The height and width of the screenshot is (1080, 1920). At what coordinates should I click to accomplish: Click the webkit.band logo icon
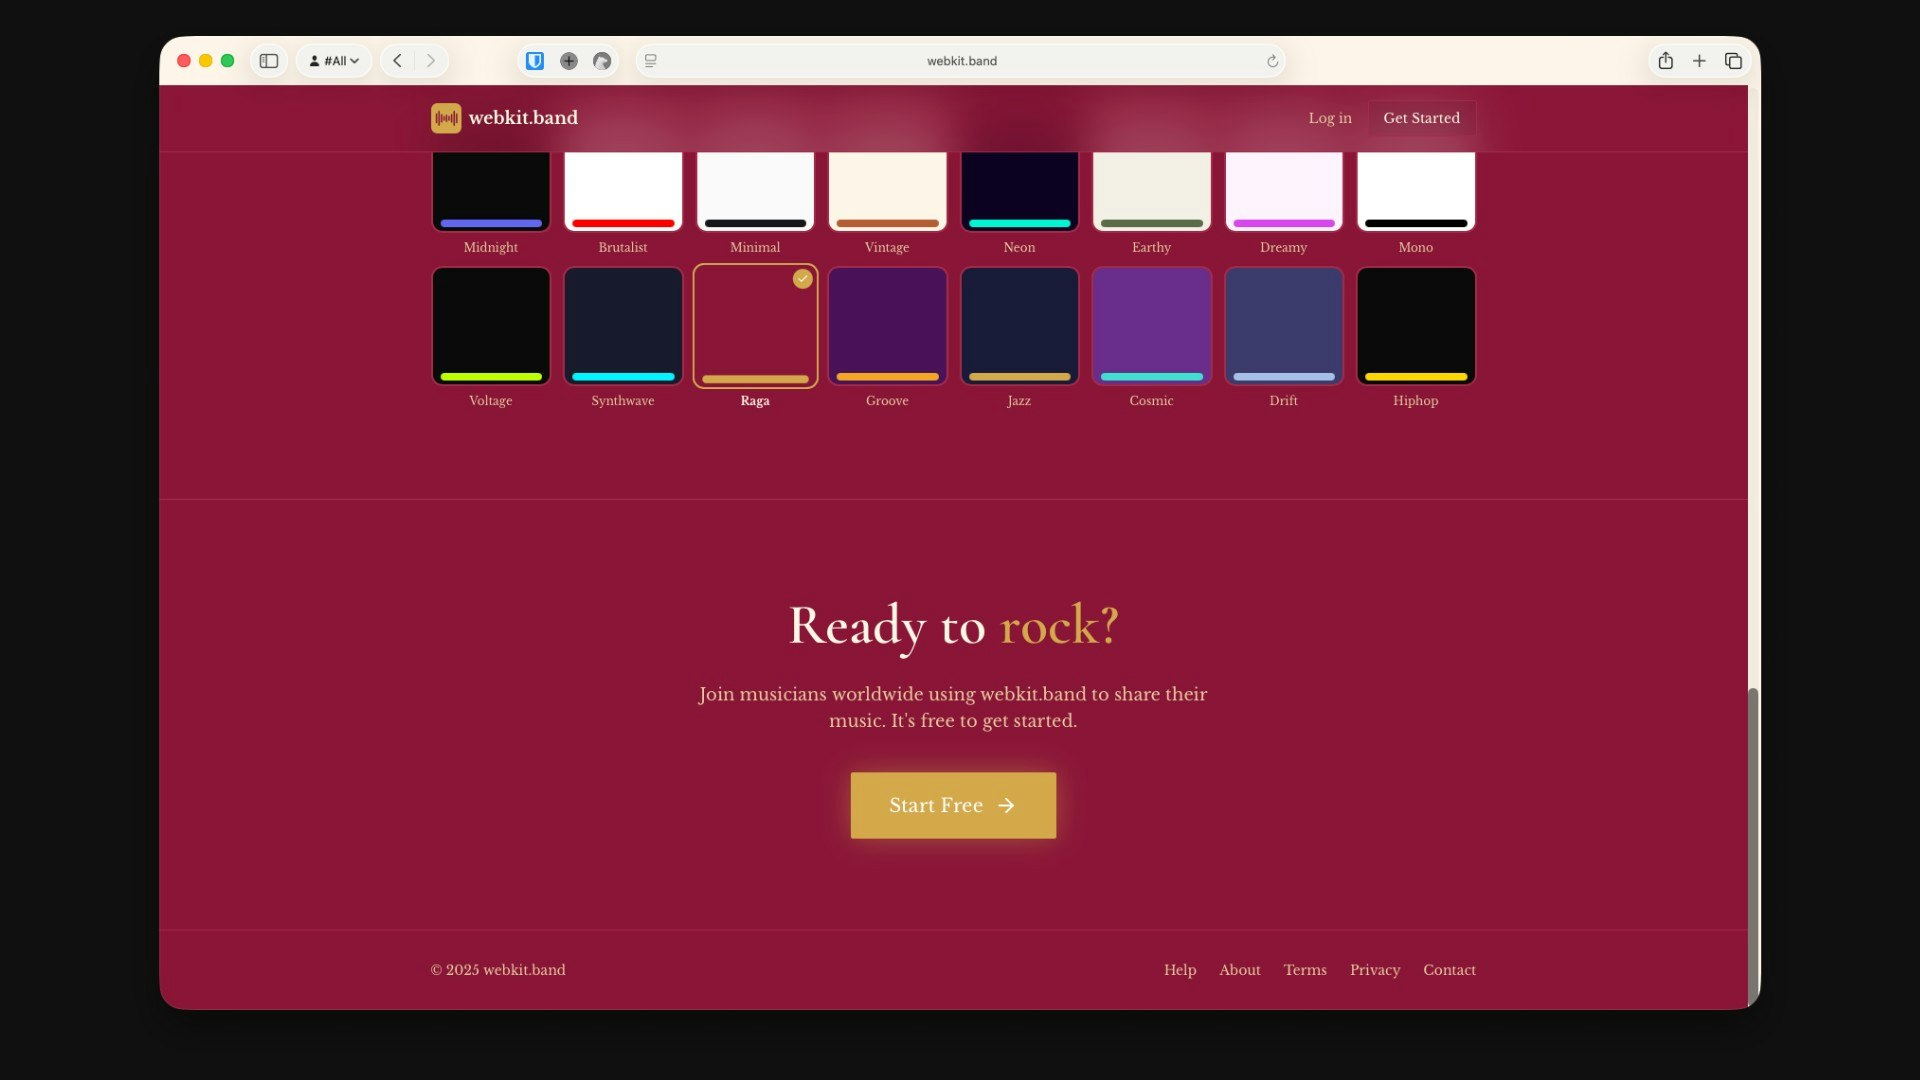[x=446, y=118]
